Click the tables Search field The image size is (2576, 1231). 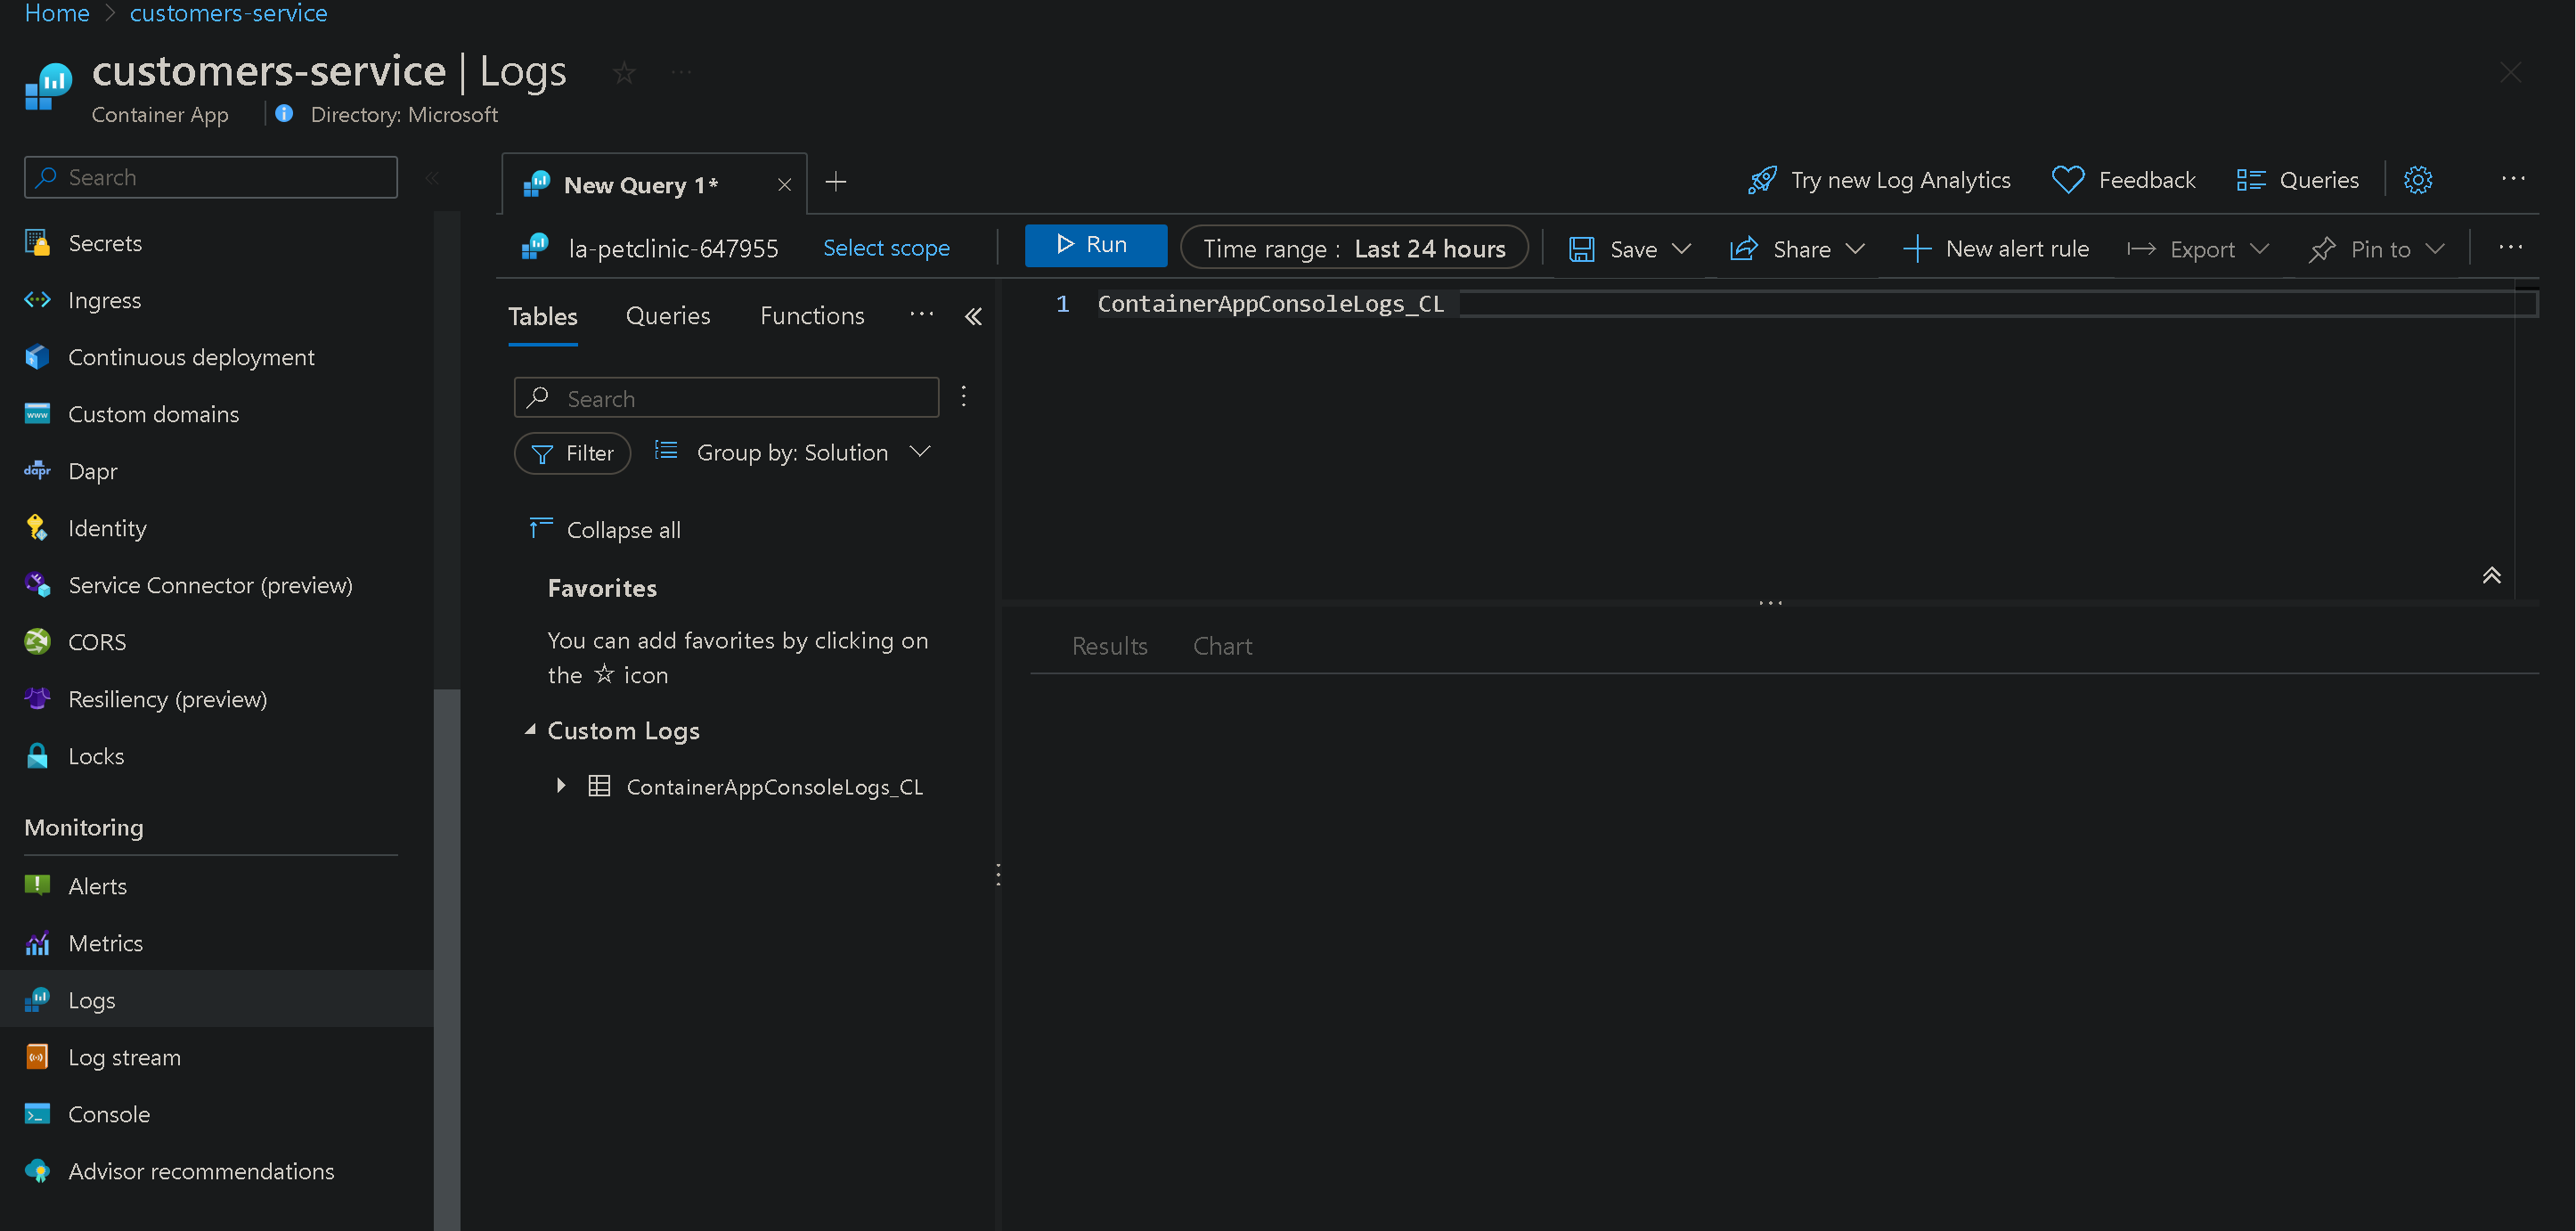(x=726, y=398)
